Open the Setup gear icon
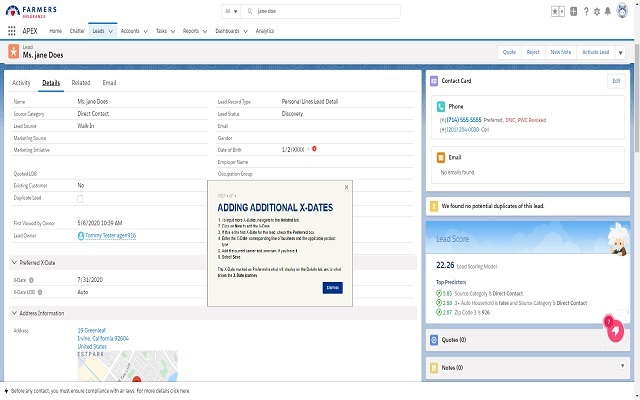Image resolution: width=640 pixels, height=400 pixels. [597, 11]
